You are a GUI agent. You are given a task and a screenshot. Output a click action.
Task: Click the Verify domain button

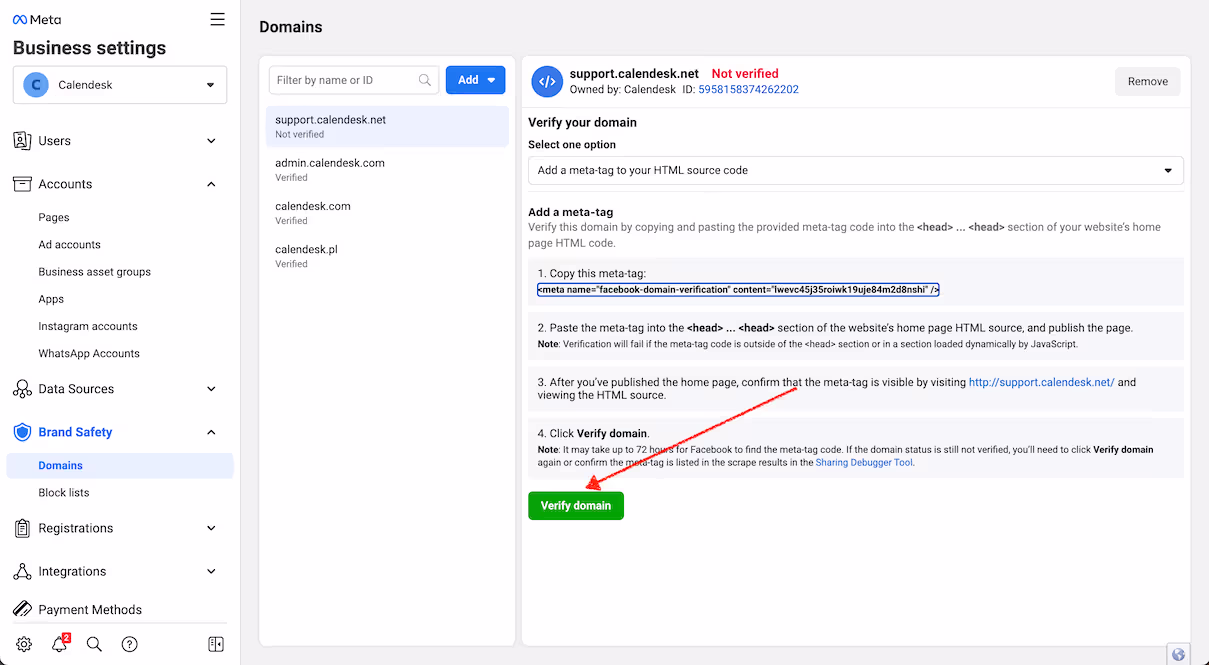click(576, 505)
